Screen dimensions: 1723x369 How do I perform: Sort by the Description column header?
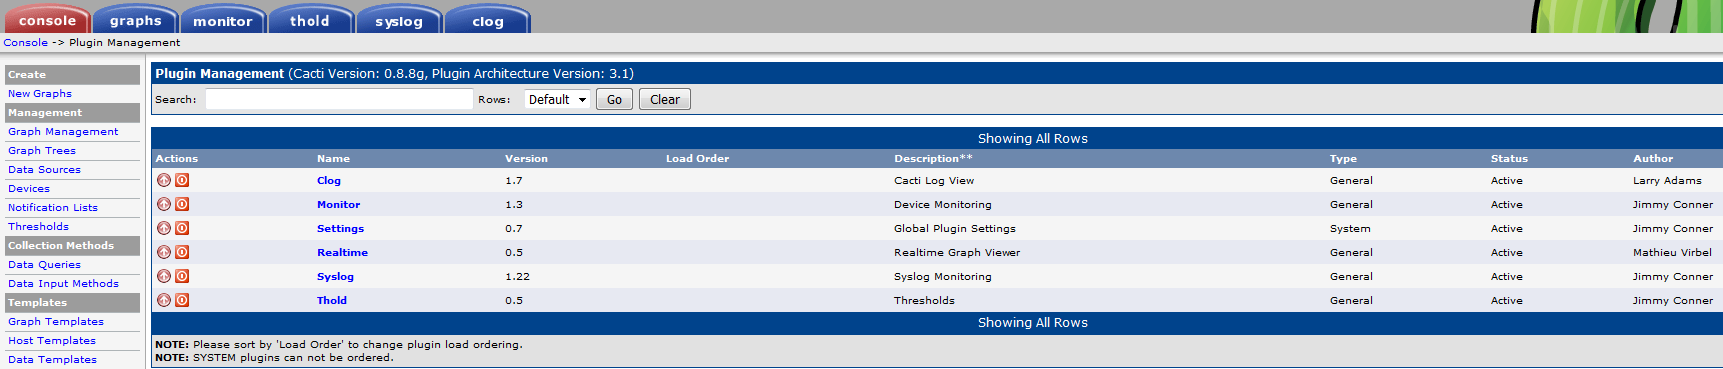(933, 158)
